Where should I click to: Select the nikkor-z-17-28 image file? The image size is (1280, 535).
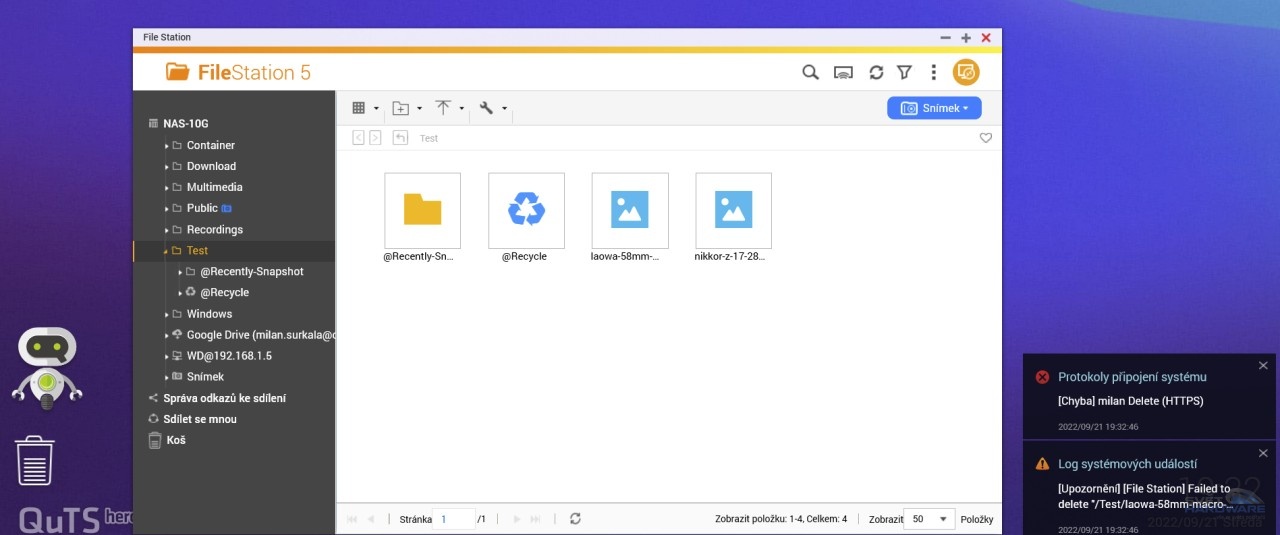[x=733, y=210]
